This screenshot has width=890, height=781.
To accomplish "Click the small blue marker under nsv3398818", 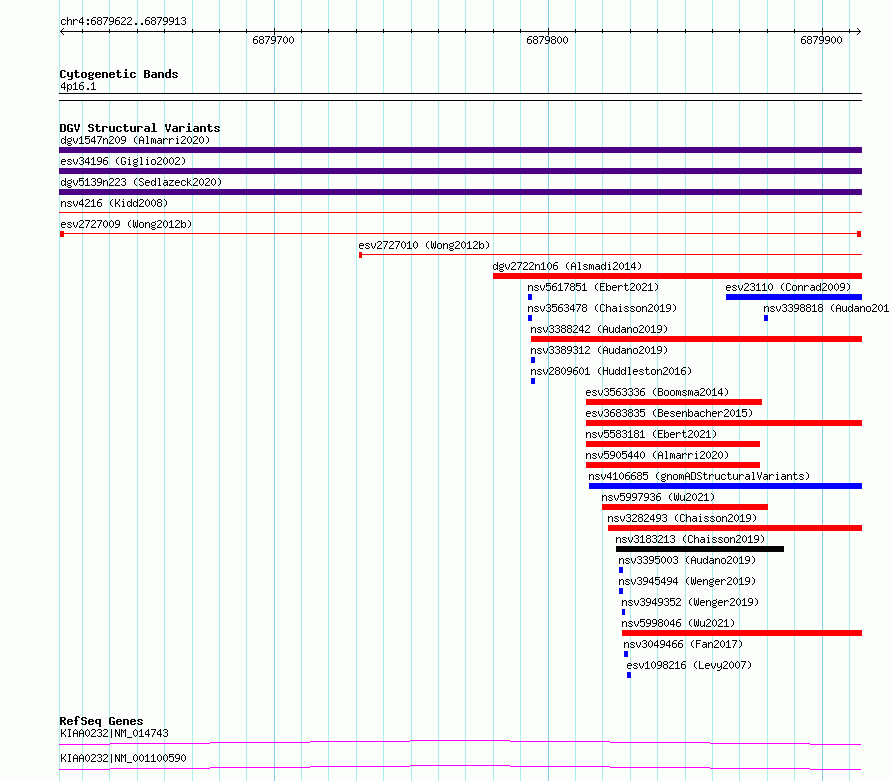I will [x=766, y=318].
